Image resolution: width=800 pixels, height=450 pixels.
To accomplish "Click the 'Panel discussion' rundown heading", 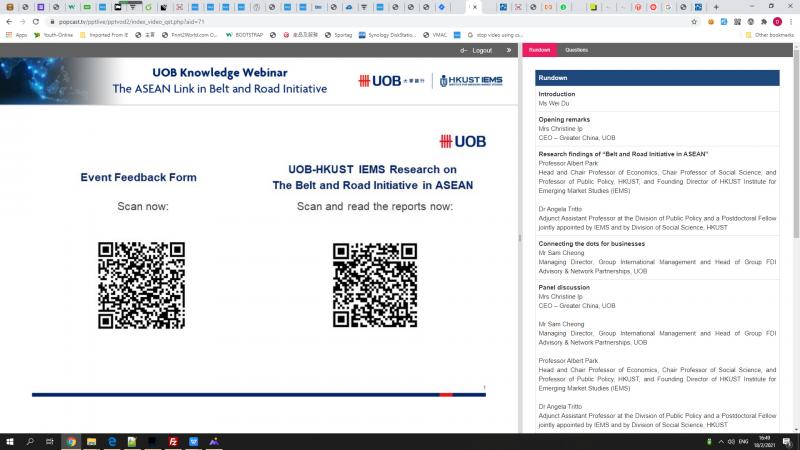I will click(x=564, y=288).
